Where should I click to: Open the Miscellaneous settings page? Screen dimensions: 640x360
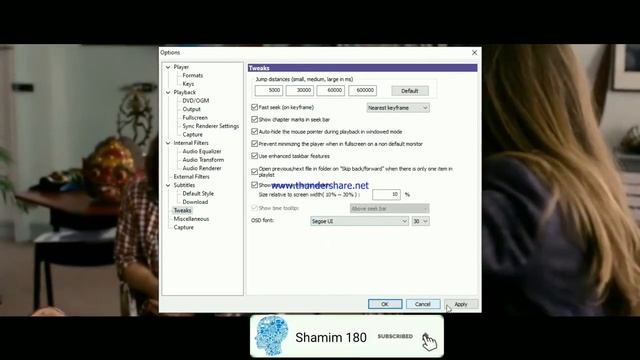(191, 219)
